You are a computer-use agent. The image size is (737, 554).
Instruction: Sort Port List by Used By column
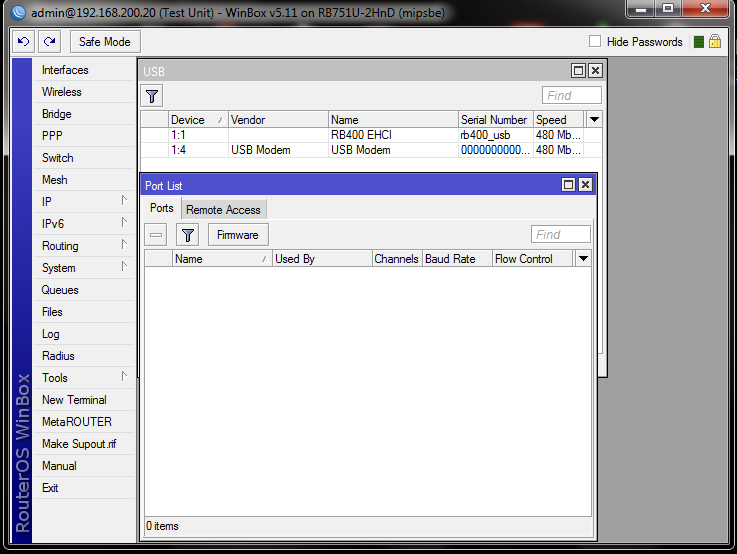click(322, 259)
